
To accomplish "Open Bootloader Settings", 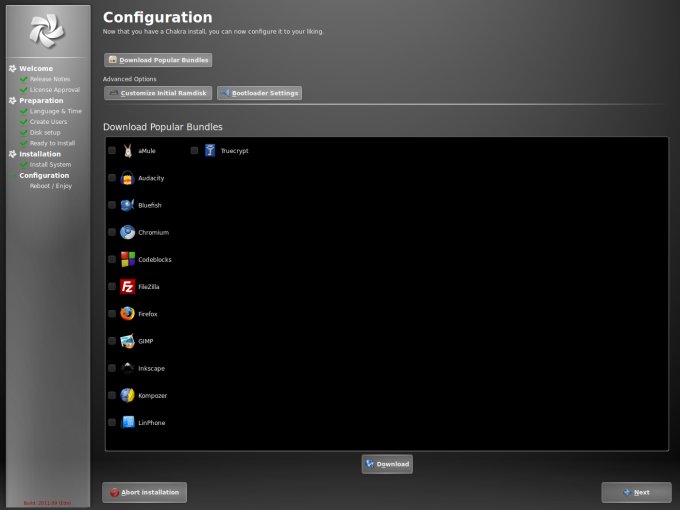I will (x=259, y=93).
